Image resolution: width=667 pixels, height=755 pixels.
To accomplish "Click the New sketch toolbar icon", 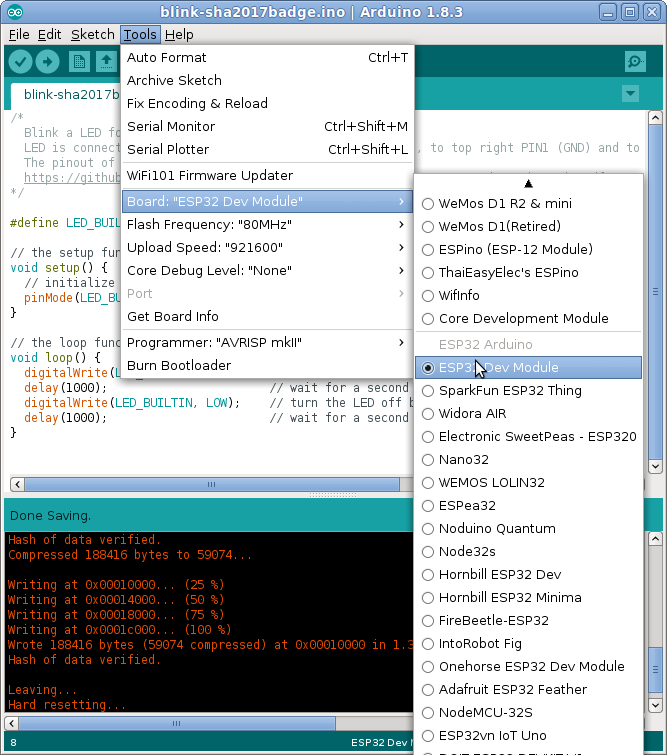I will (79, 62).
